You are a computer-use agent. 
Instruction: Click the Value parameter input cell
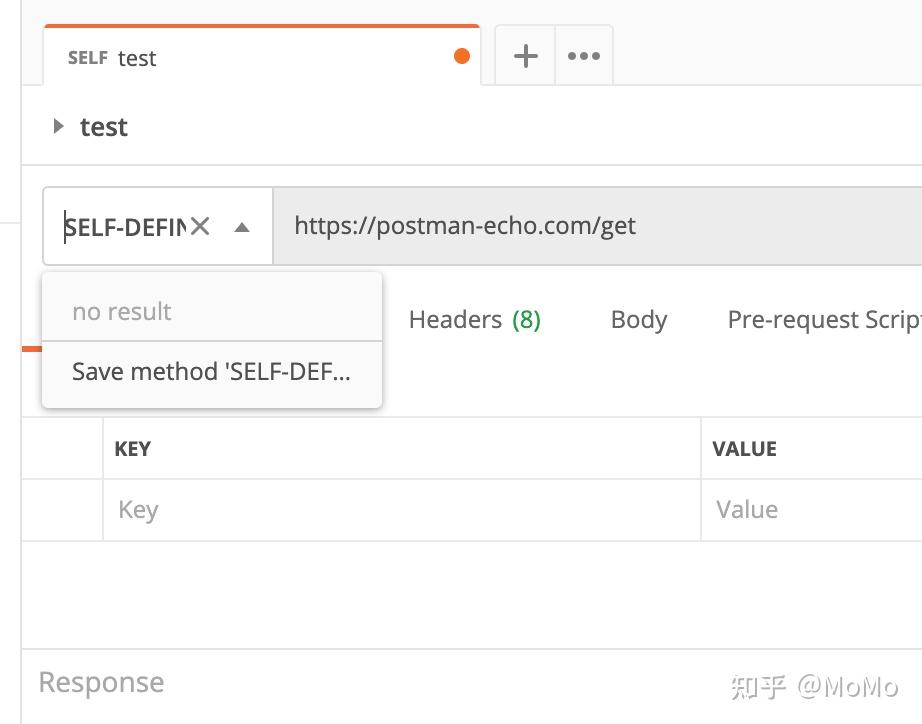(812, 510)
